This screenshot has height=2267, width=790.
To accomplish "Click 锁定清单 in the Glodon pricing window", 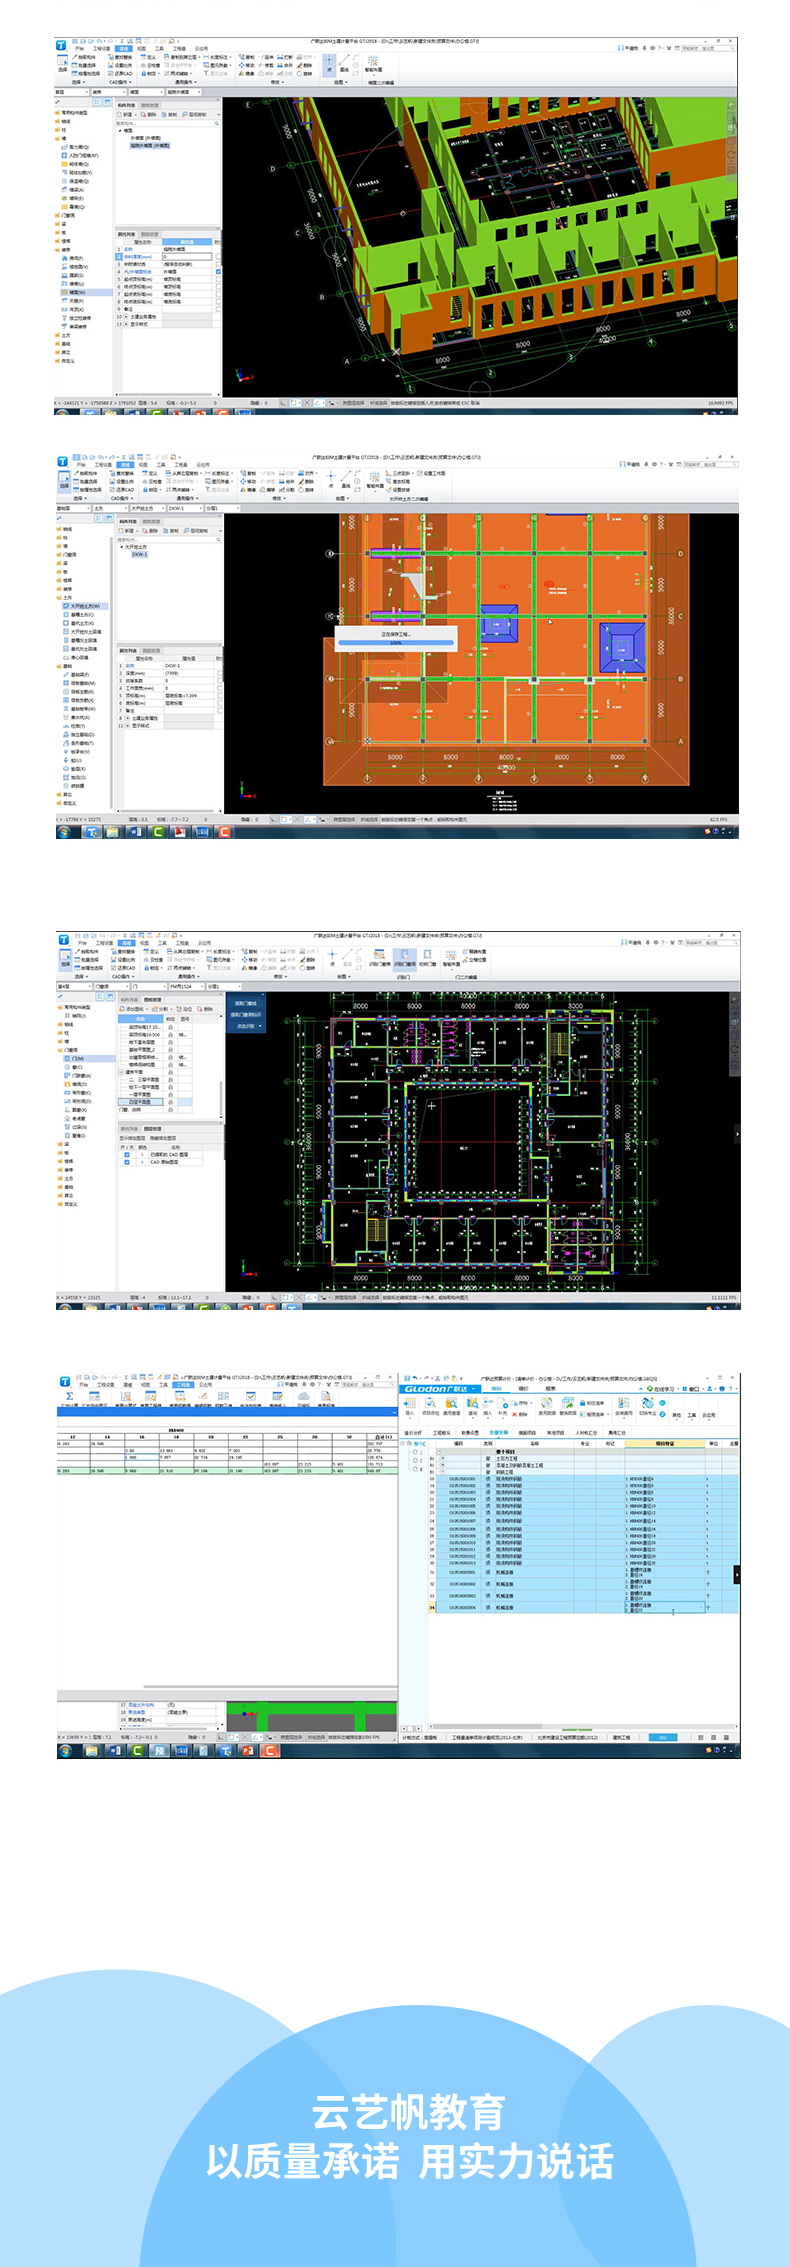I will [x=592, y=1403].
